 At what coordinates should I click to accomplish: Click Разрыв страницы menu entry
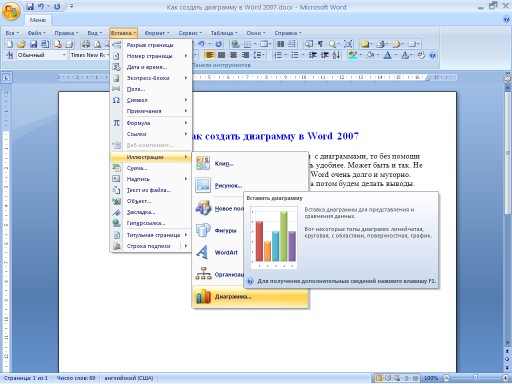[x=151, y=45]
